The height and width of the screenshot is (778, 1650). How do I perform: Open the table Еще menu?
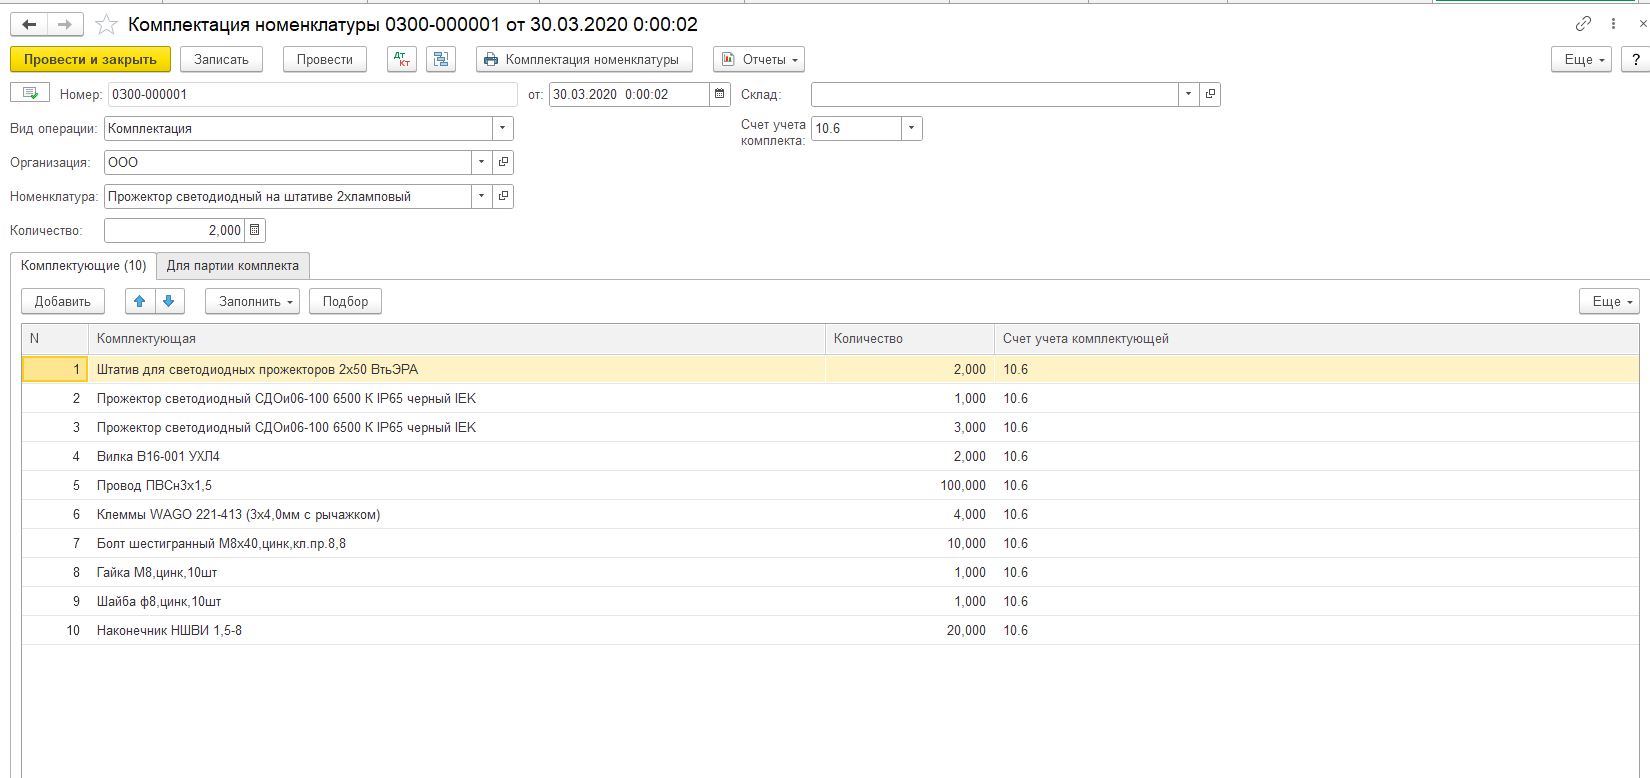click(1609, 301)
